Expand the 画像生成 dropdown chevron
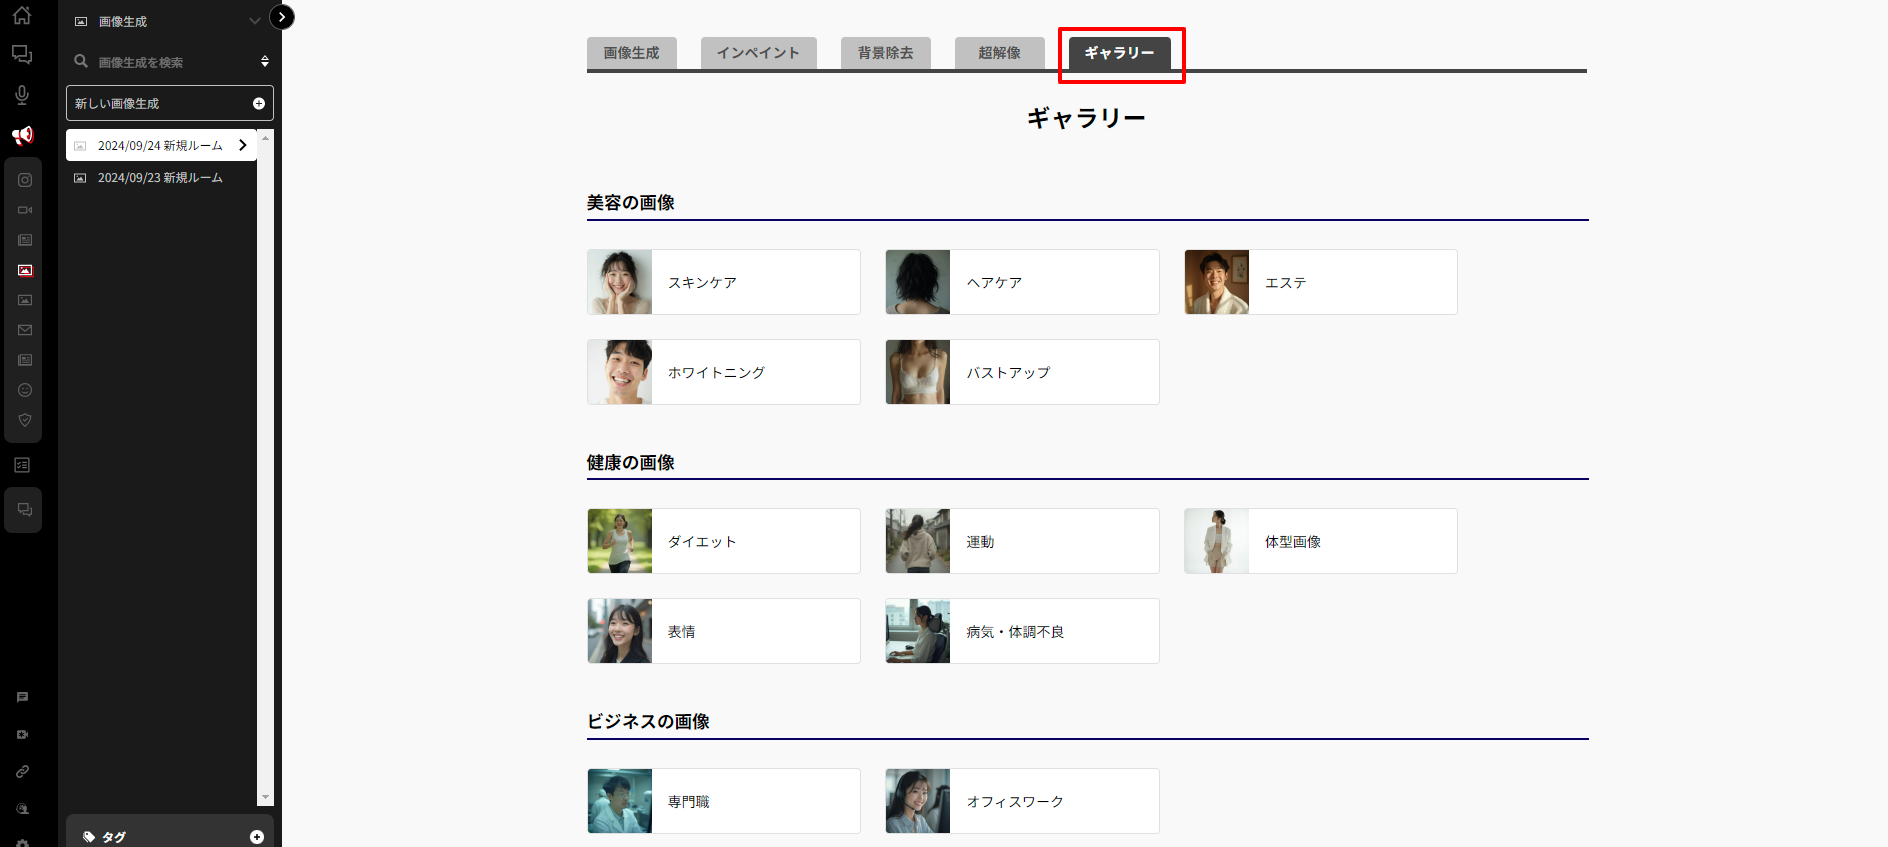The width and height of the screenshot is (1888, 847). (x=254, y=21)
